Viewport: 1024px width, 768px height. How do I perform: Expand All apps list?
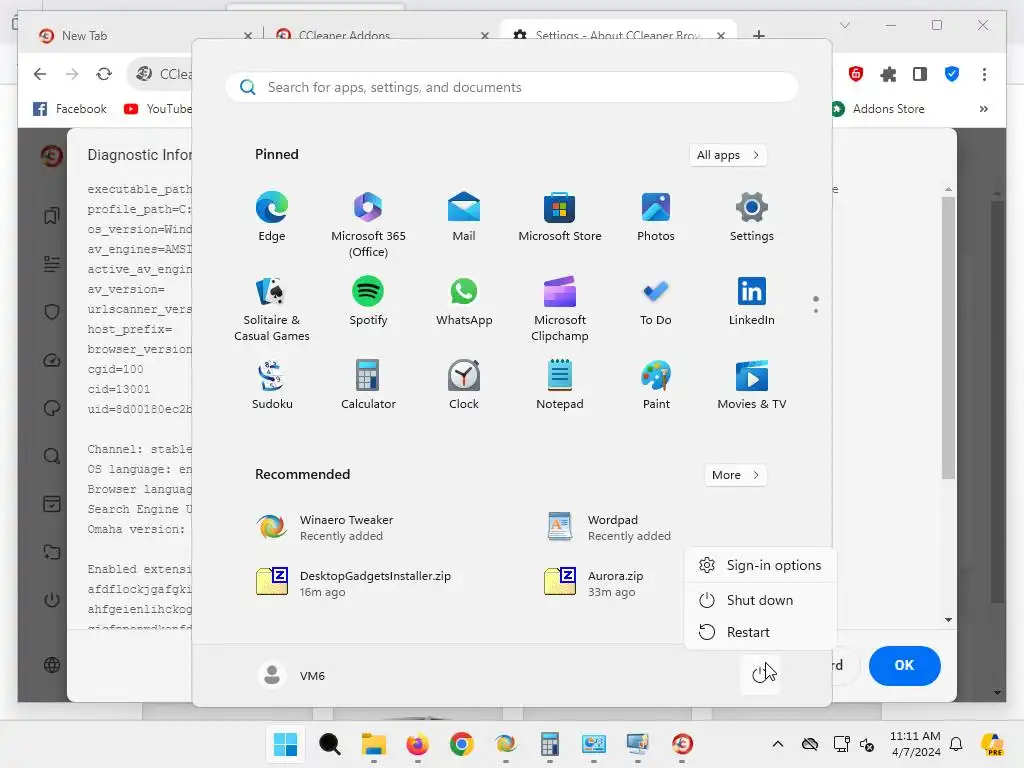coord(728,155)
